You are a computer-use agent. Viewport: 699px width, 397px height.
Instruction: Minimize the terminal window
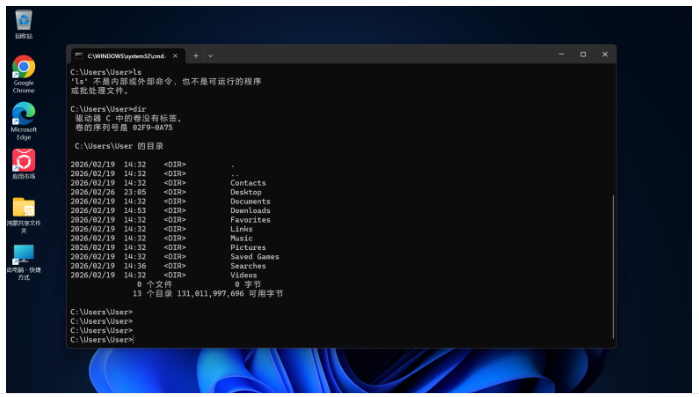coord(561,54)
